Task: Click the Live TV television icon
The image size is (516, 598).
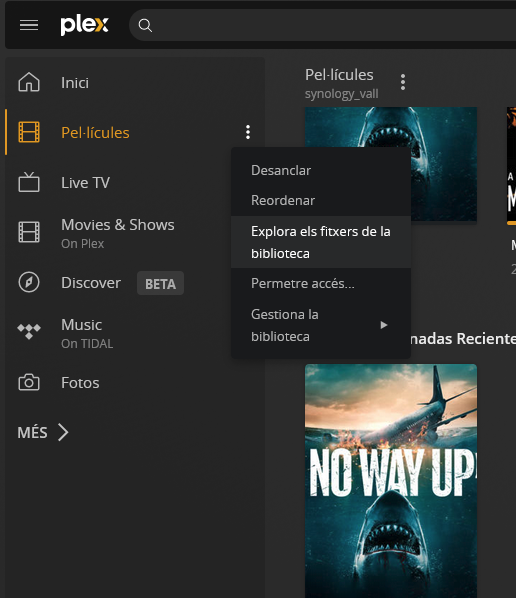Action: click(29, 182)
